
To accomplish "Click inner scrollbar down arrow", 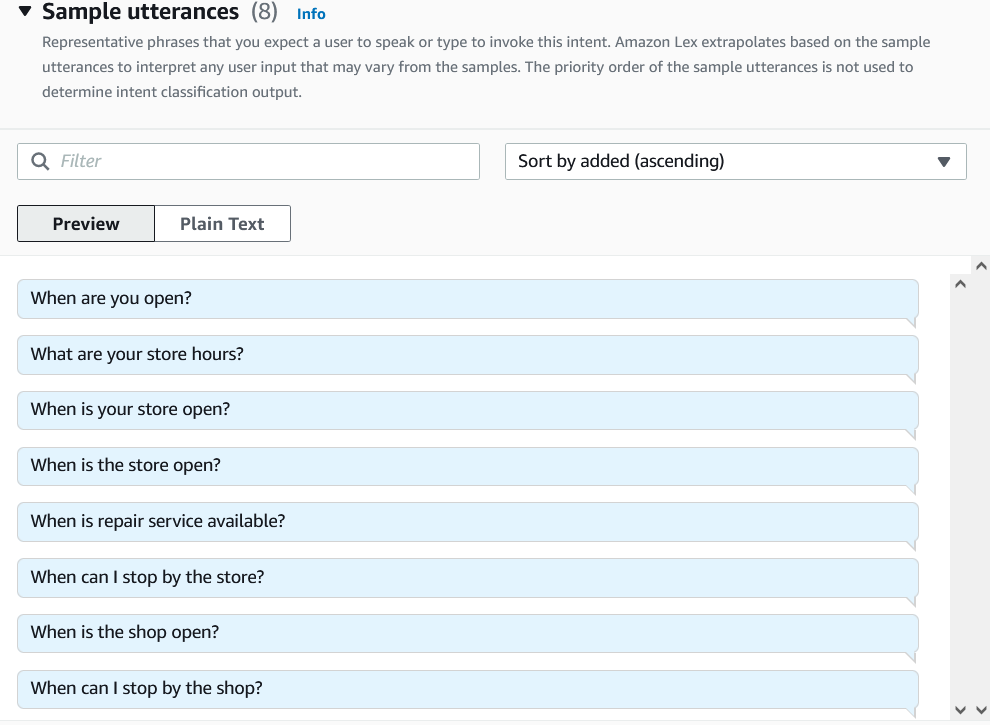I will [x=961, y=710].
